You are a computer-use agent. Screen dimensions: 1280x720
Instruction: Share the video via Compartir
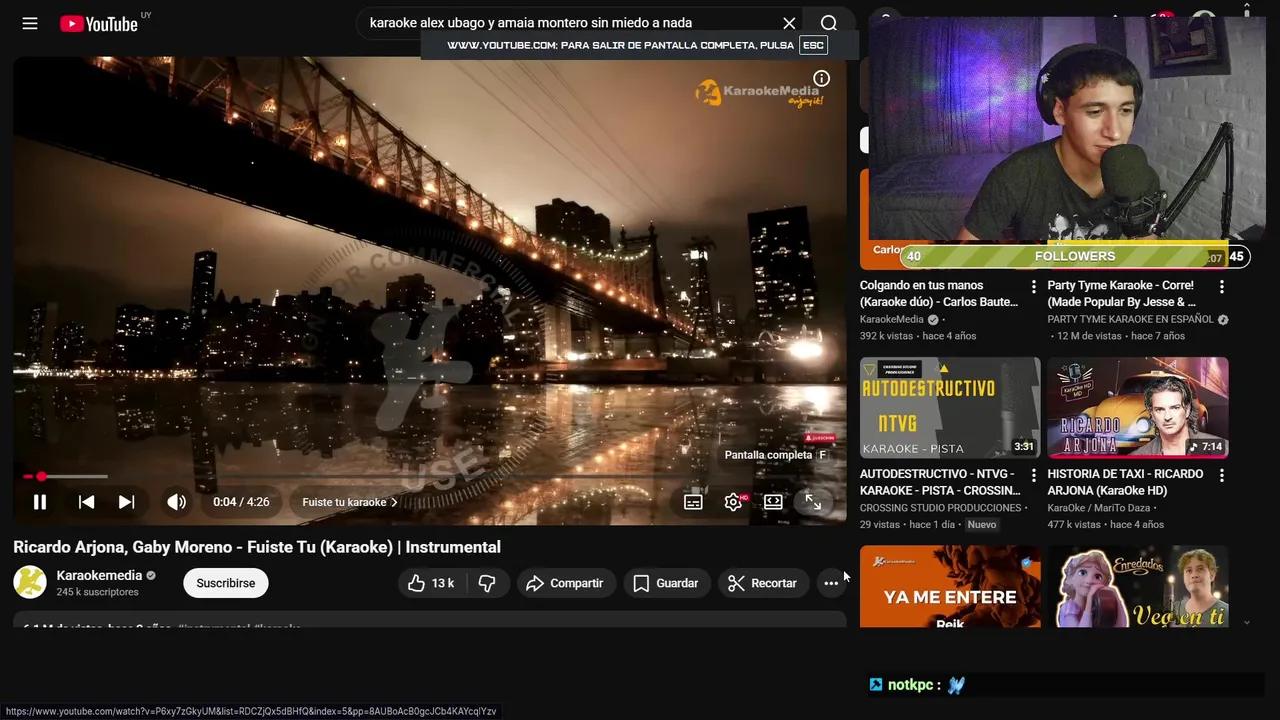565,583
